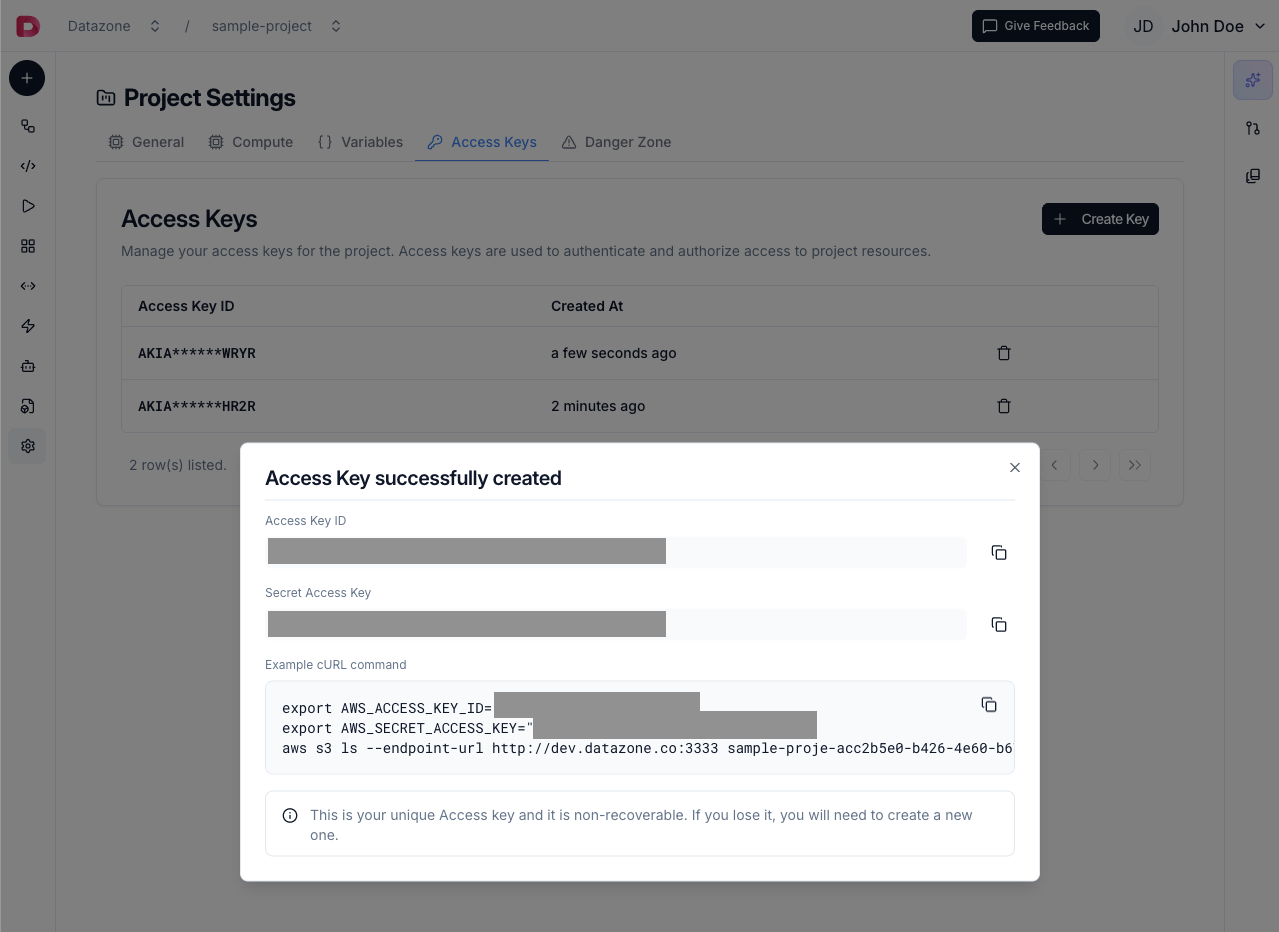This screenshot has height=932, width=1279.
Task: Open the library/docs icon on the right sidebar
Action: [x=1252, y=176]
